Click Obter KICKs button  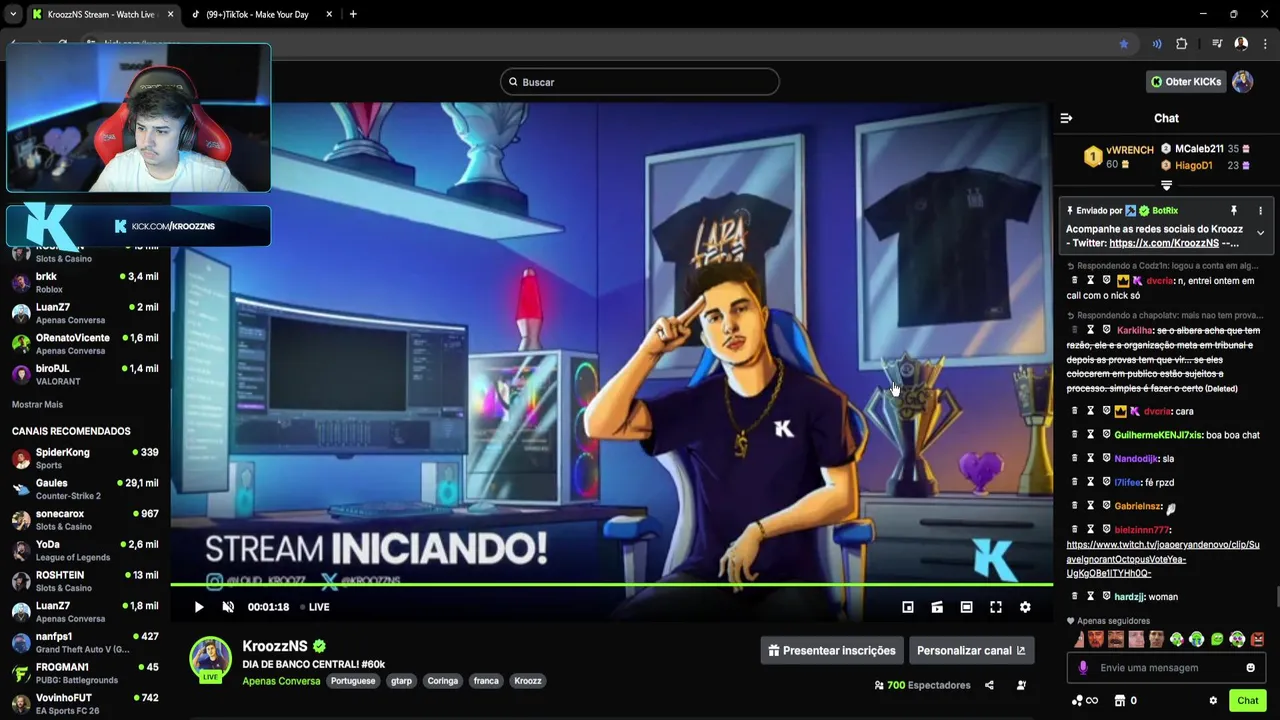[1186, 82]
